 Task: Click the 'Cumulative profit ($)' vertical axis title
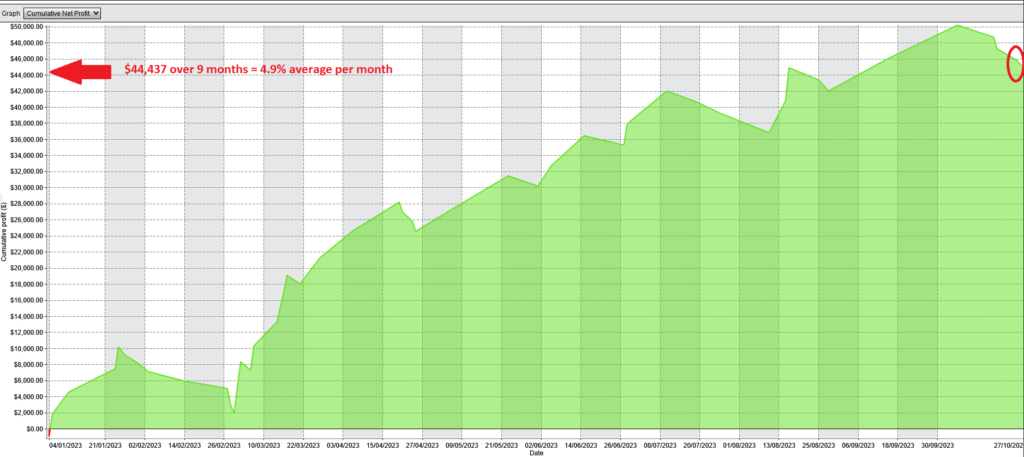6,230
